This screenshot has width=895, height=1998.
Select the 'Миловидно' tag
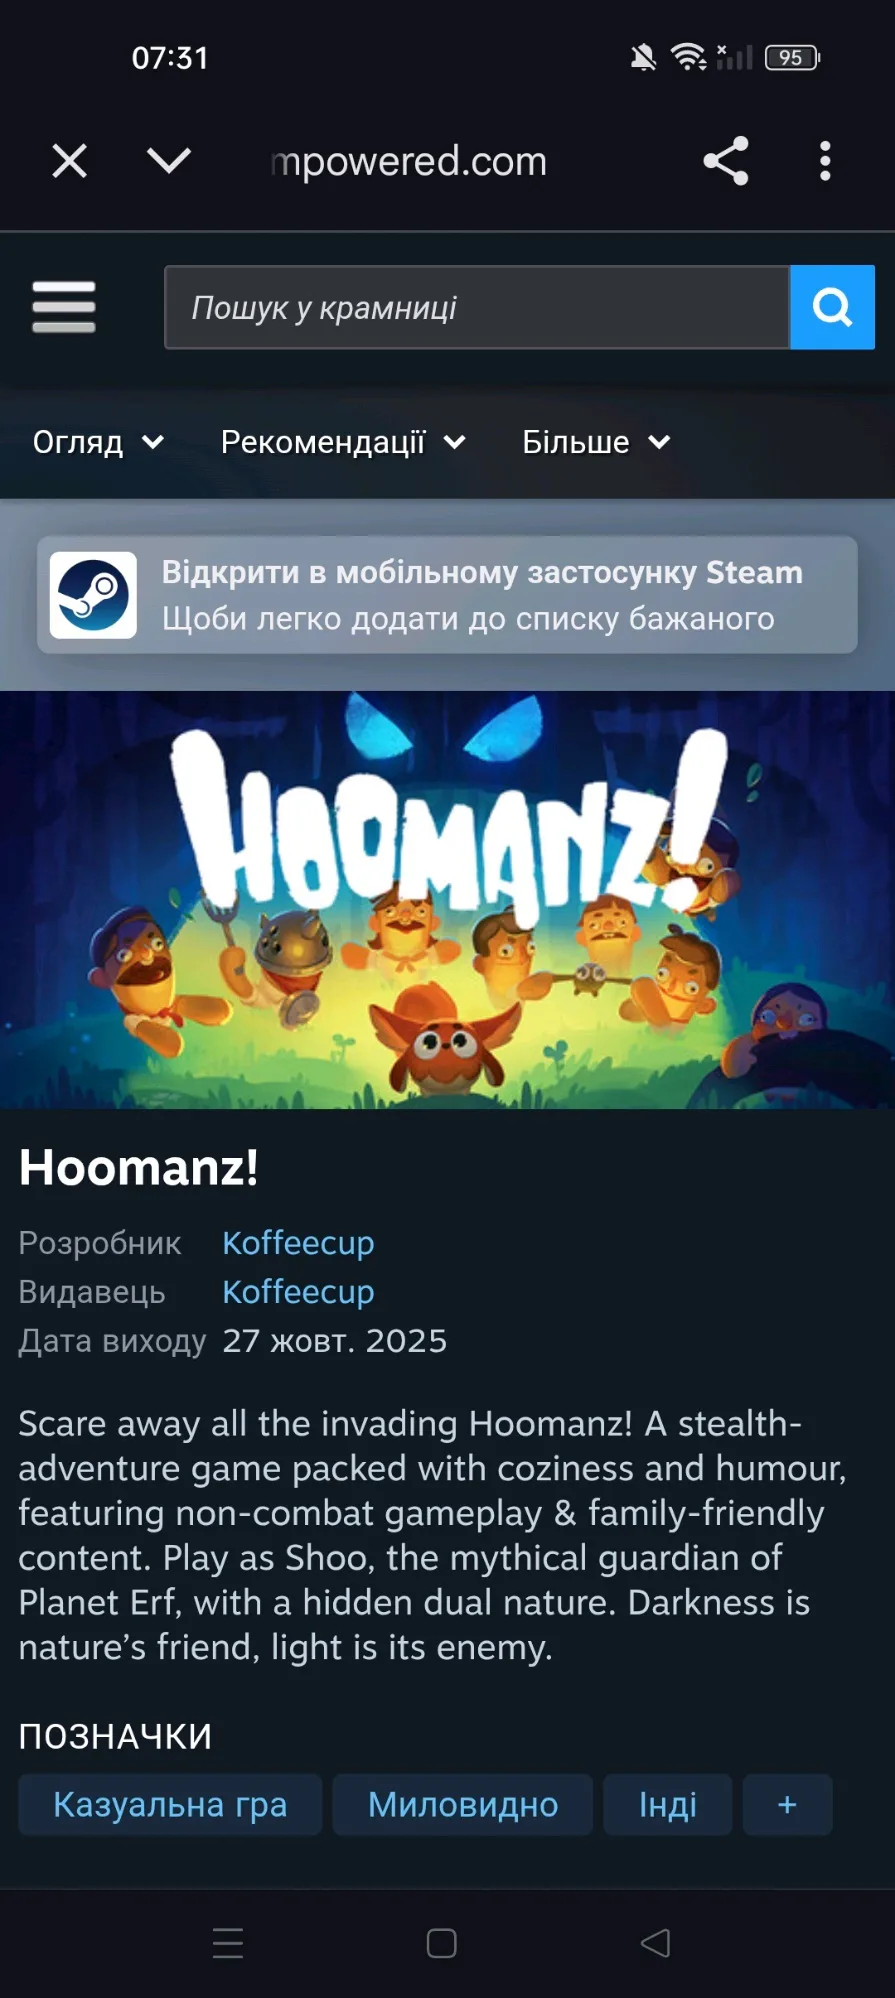tap(463, 1805)
